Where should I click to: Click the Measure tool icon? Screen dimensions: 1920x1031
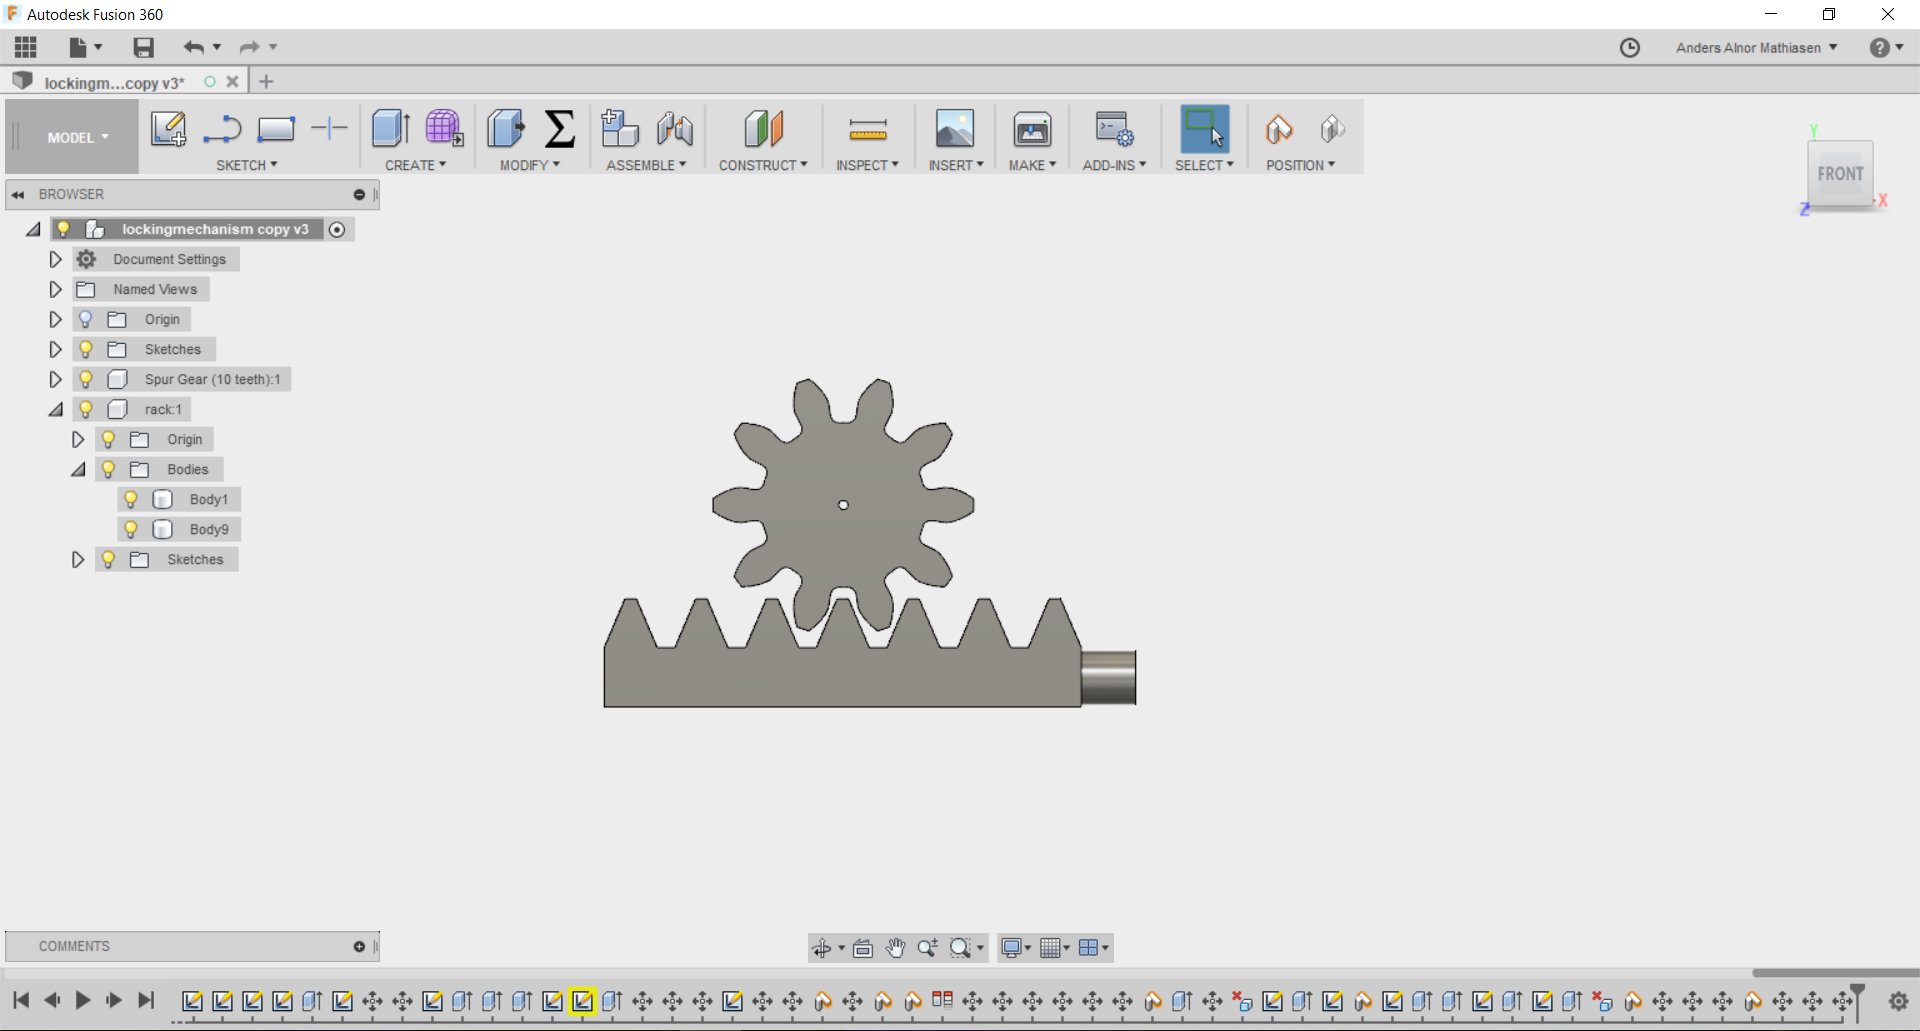point(868,129)
